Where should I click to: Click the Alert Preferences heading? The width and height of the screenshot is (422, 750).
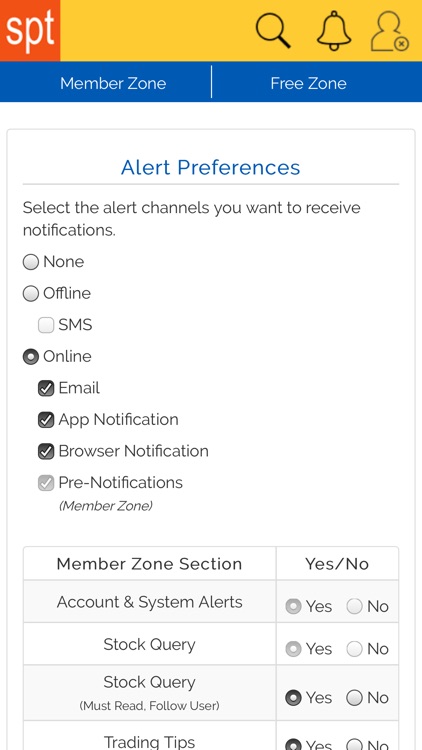click(211, 167)
